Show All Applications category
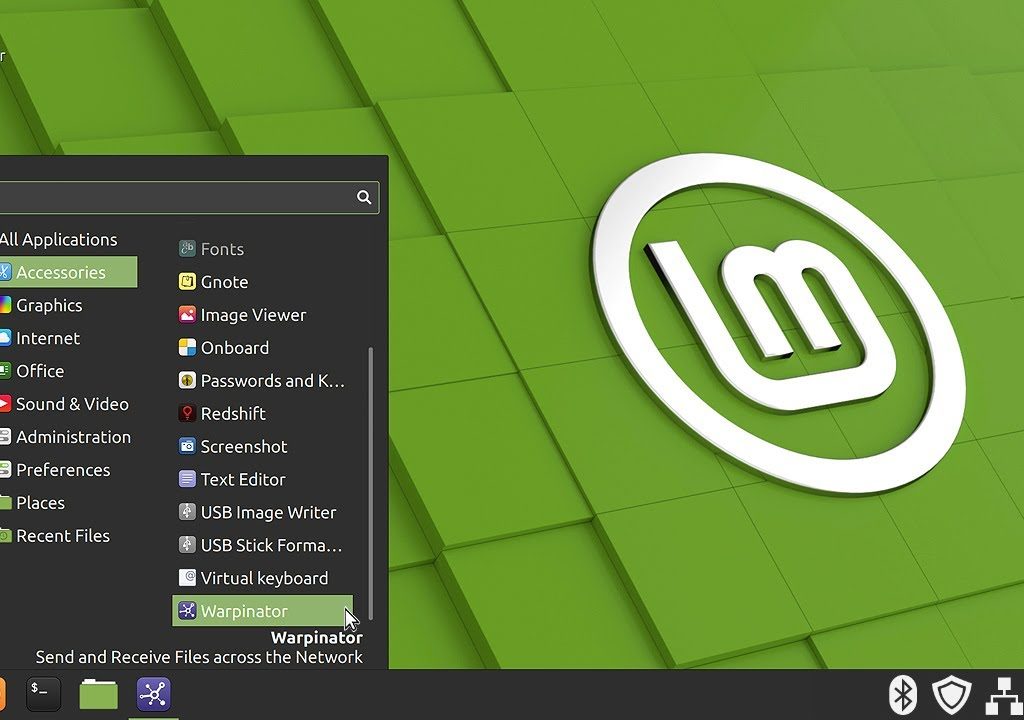The width and height of the screenshot is (1024, 720). tap(59, 240)
